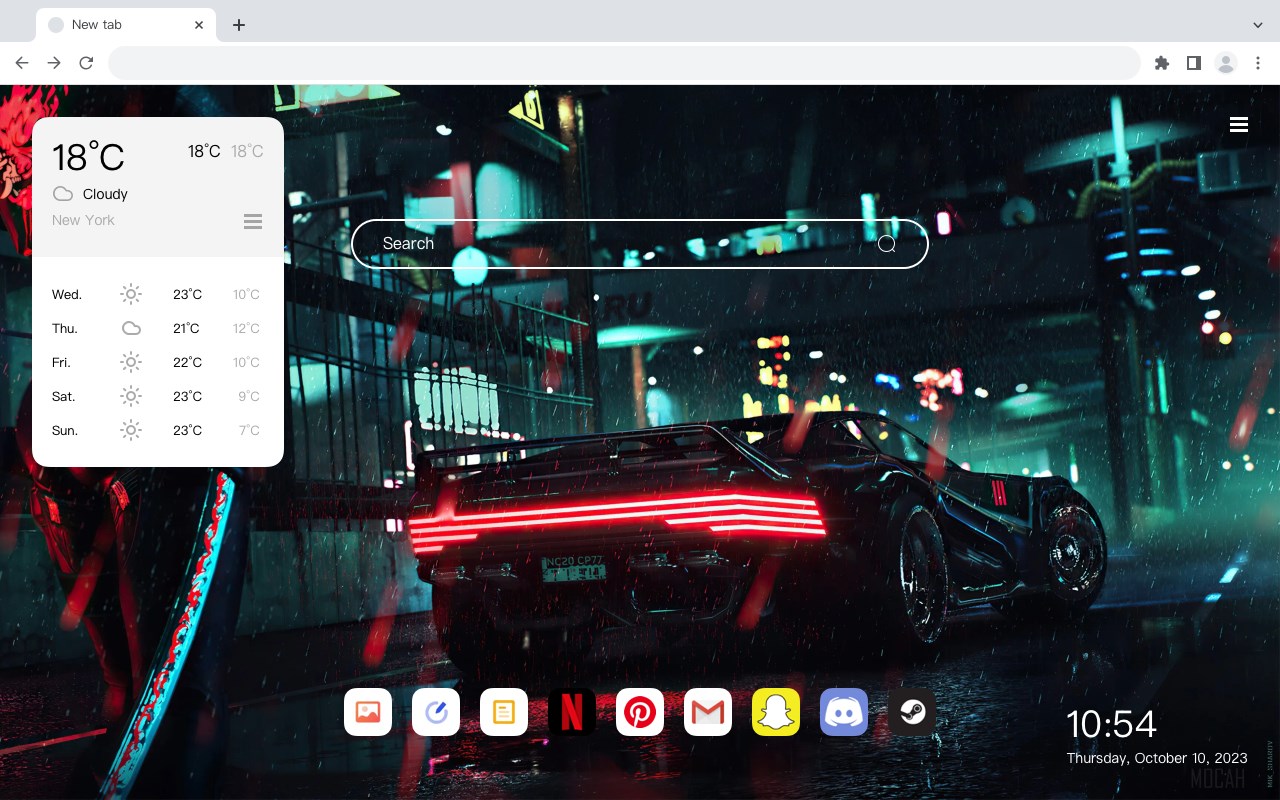The image size is (1280, 800).
Task: Launch the Discord shortcut
Action: (844, 712)
